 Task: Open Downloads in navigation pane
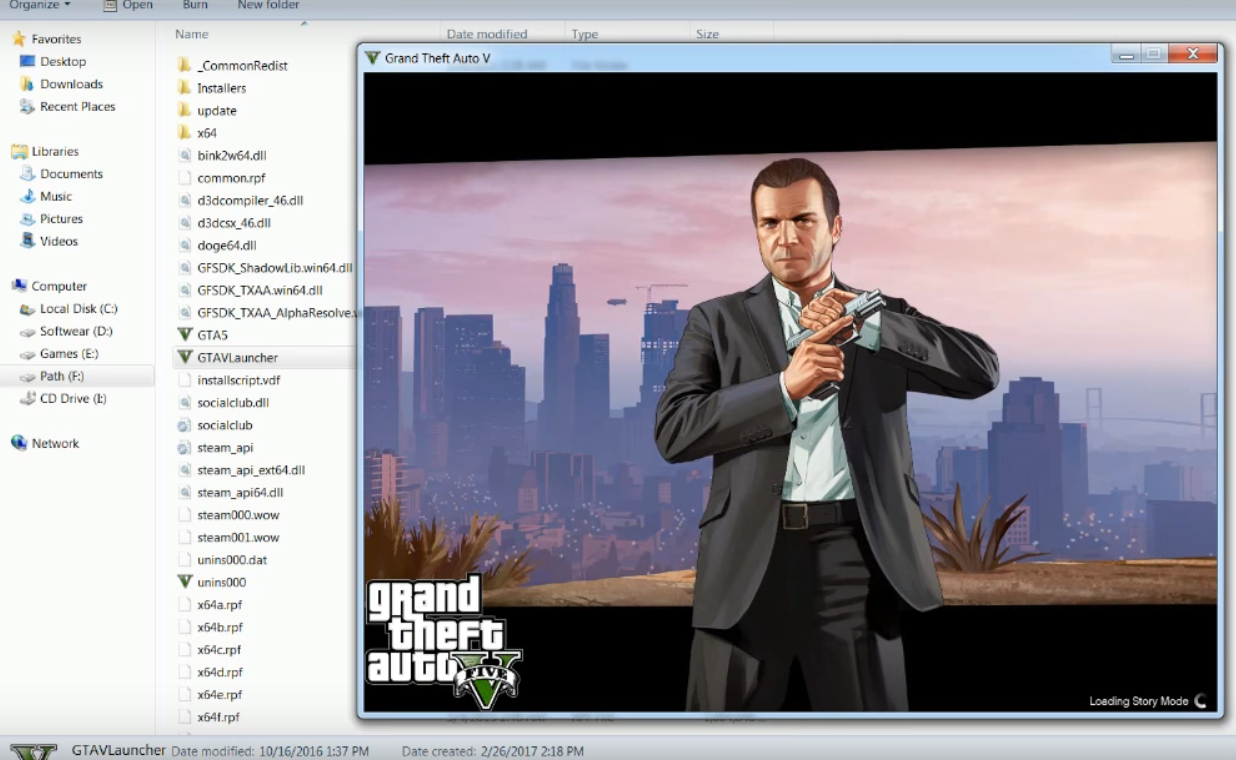[71, 84]
